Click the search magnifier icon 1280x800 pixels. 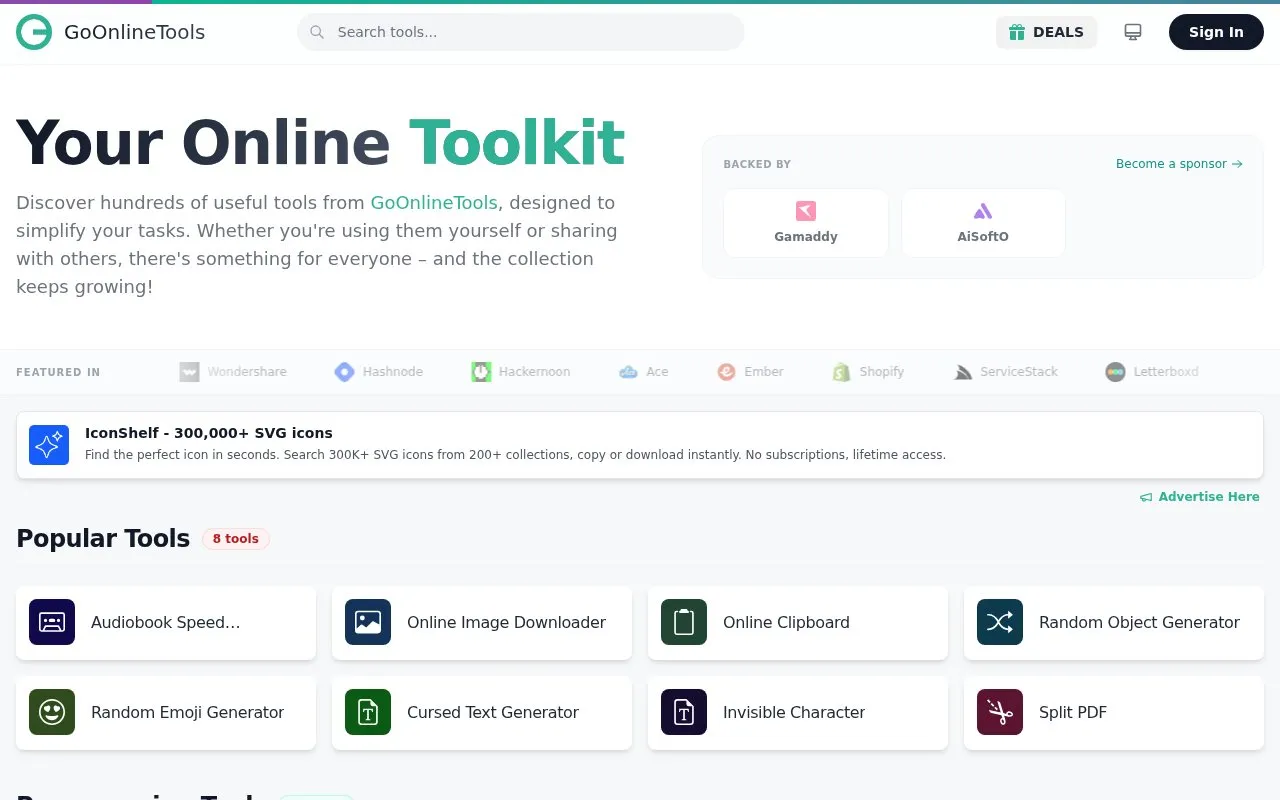317,32
